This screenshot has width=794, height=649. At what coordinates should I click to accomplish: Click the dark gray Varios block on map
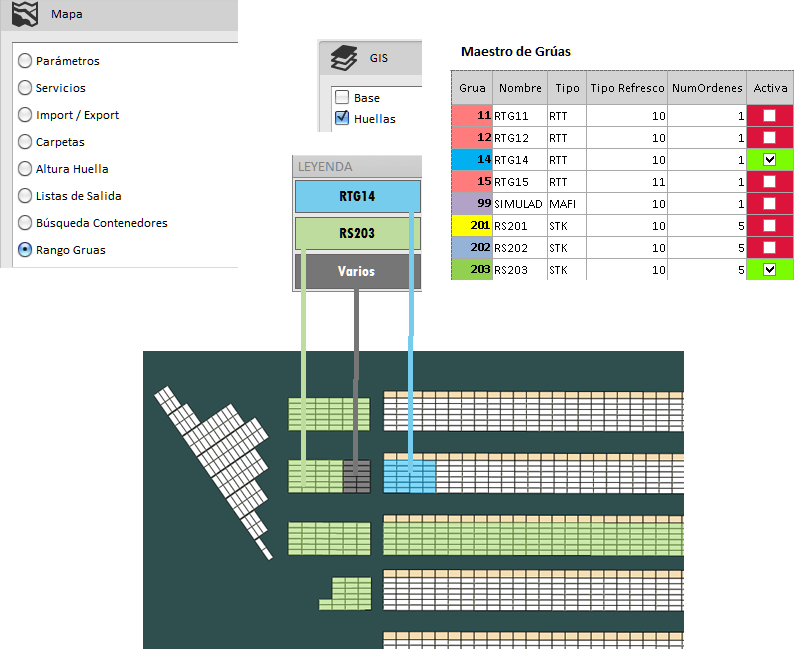coord(357,477)
